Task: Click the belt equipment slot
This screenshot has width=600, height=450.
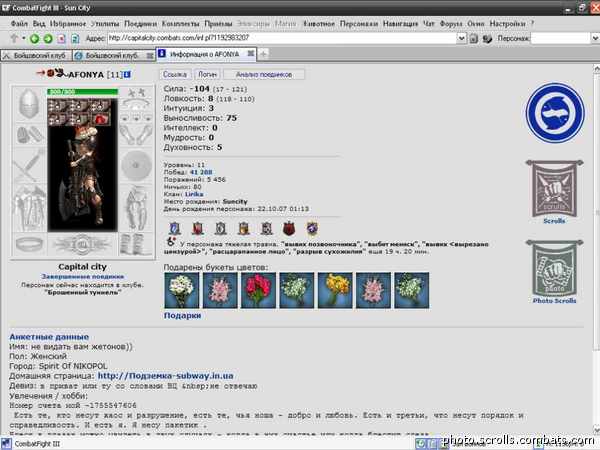Action: click(x=30, y=244)
